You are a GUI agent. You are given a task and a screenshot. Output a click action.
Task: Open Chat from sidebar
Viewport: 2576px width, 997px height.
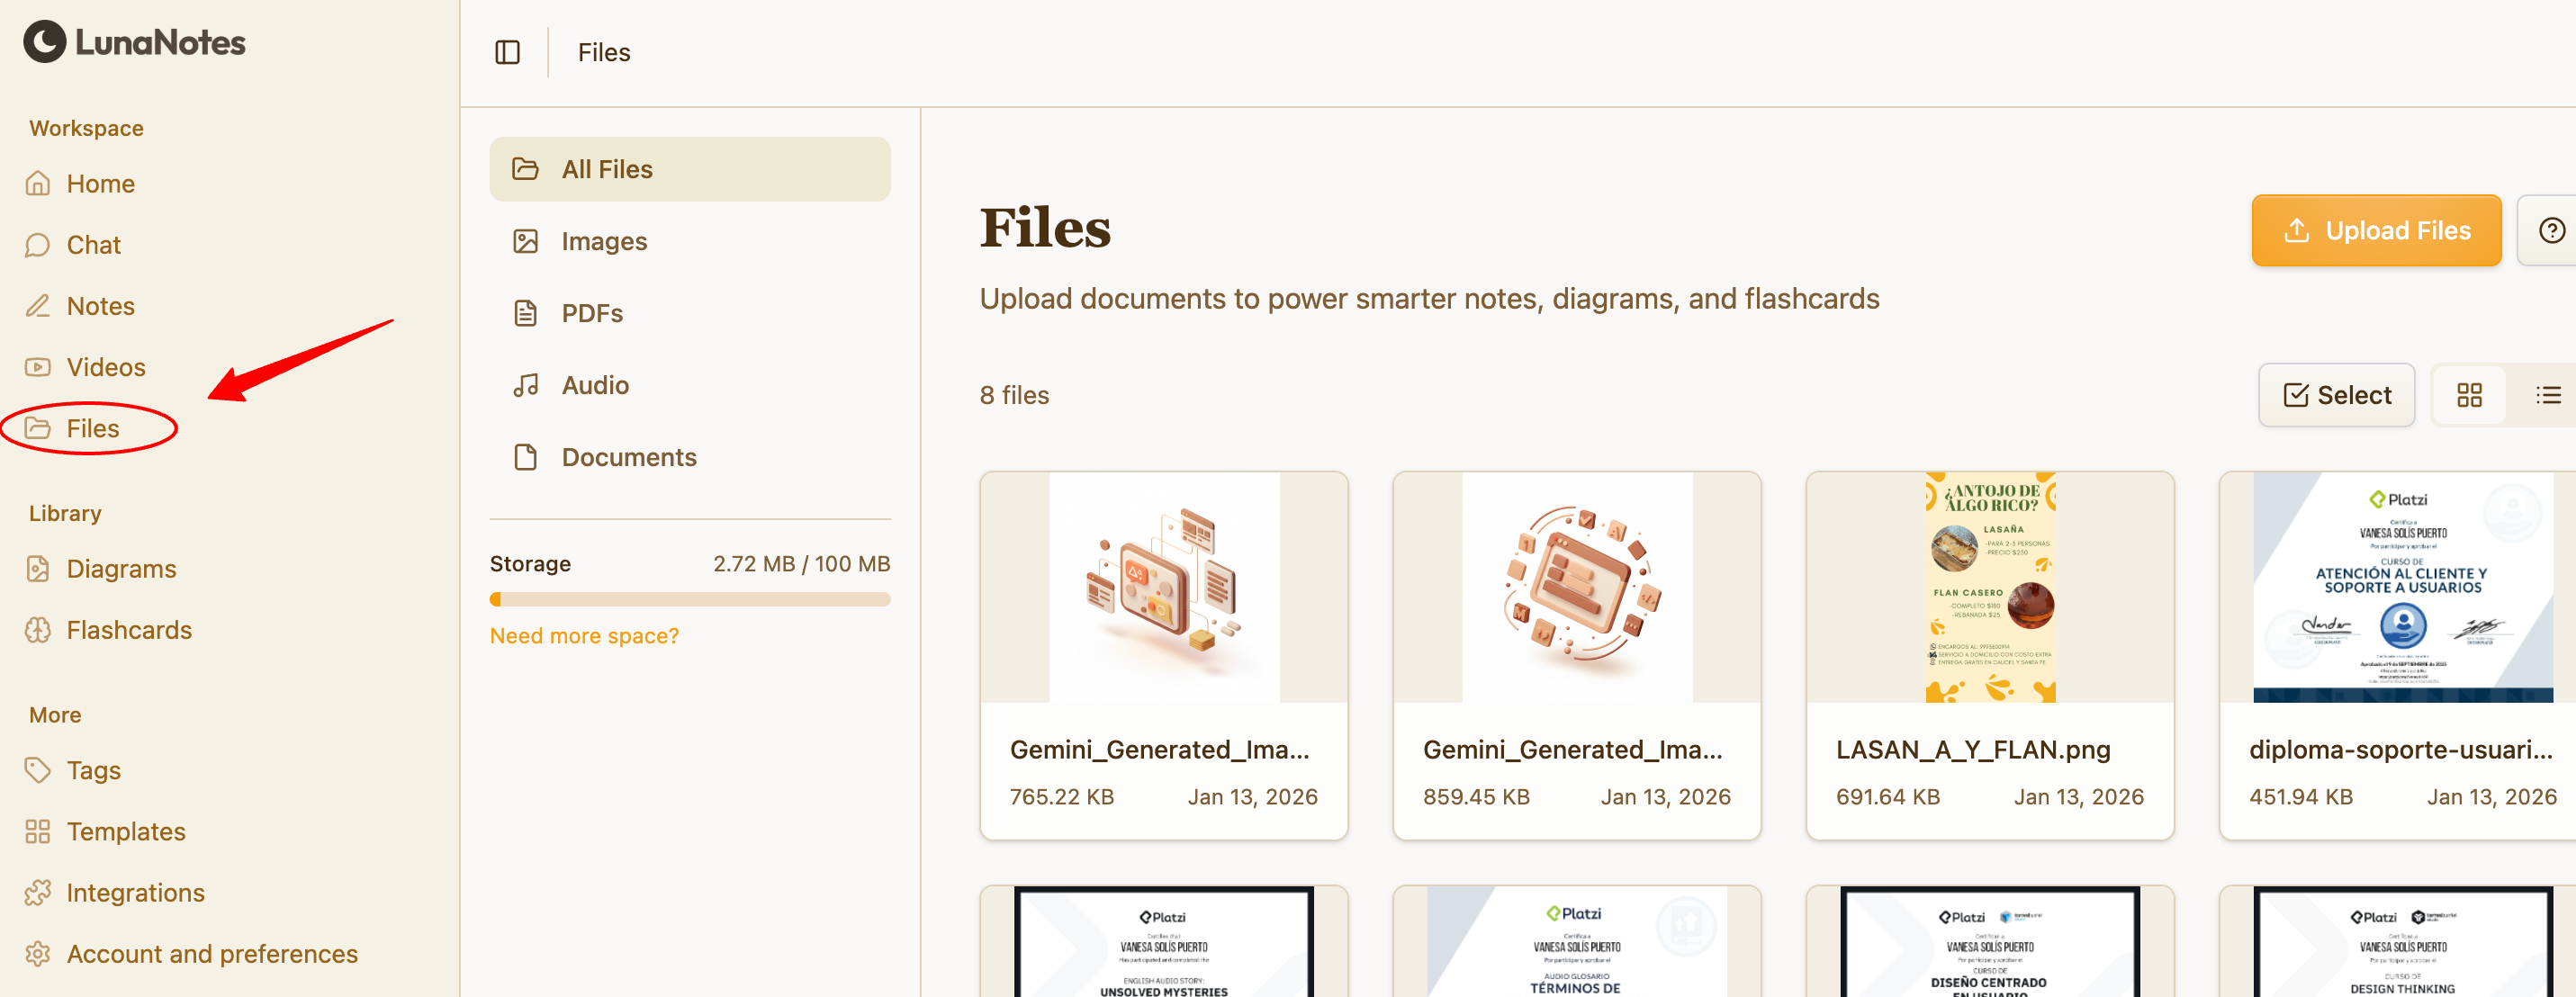point(93,245)
